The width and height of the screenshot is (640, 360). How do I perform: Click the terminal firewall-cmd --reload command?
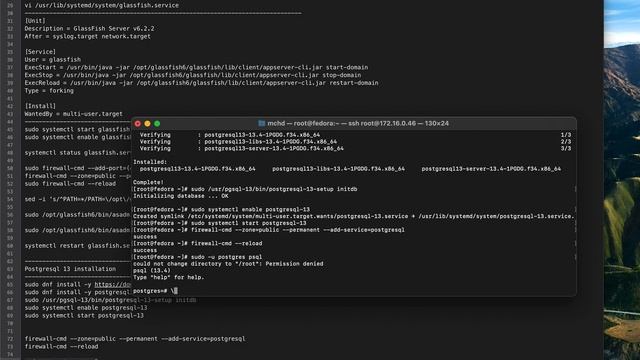pos(227,244)
